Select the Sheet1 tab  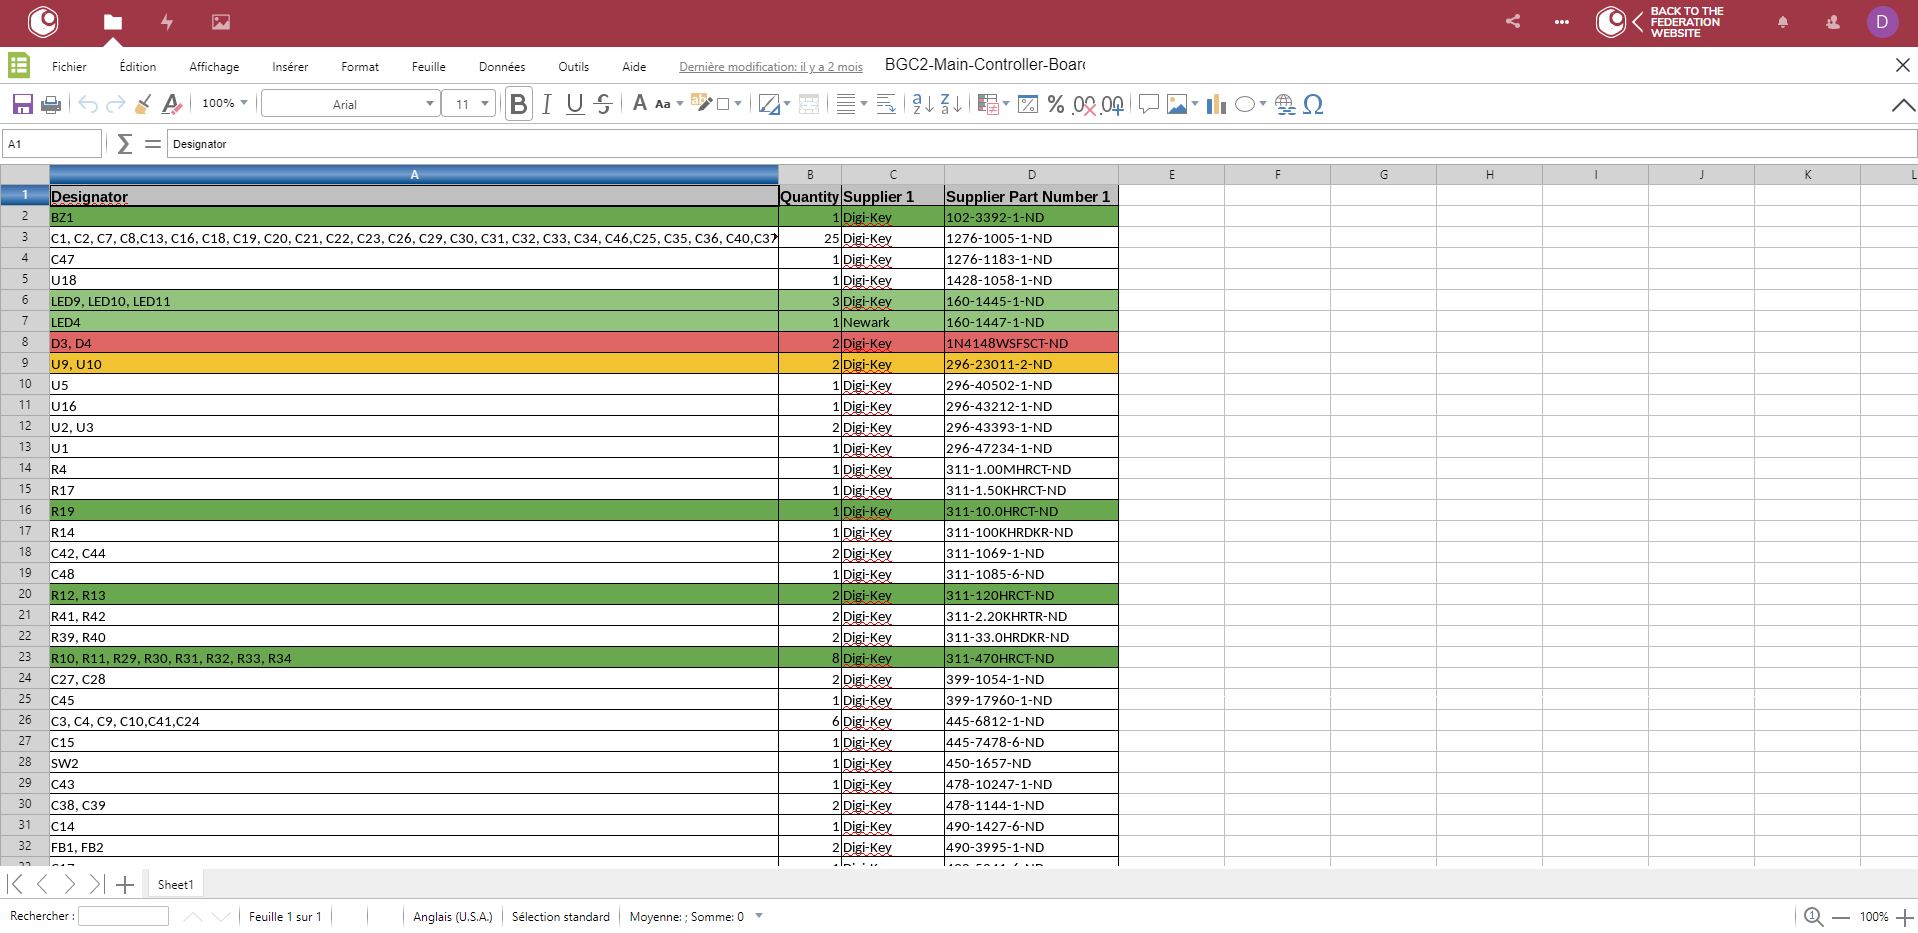point(175,884)
